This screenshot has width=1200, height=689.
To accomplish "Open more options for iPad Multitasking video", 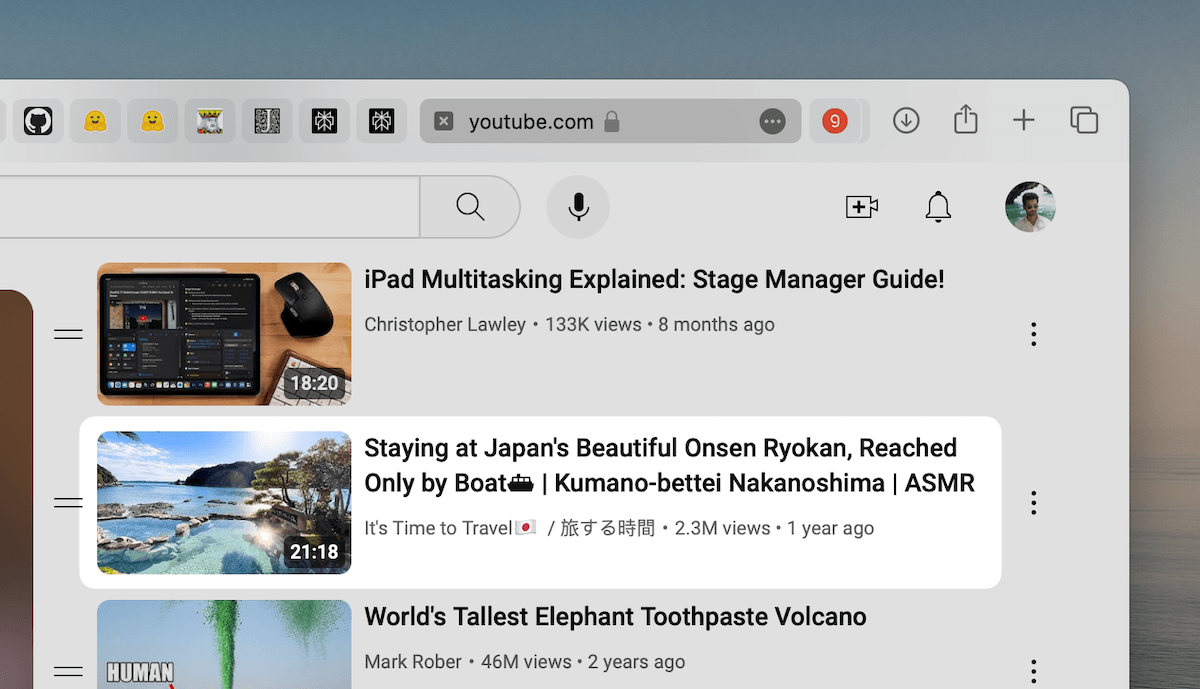I will tap(1033, 334).
